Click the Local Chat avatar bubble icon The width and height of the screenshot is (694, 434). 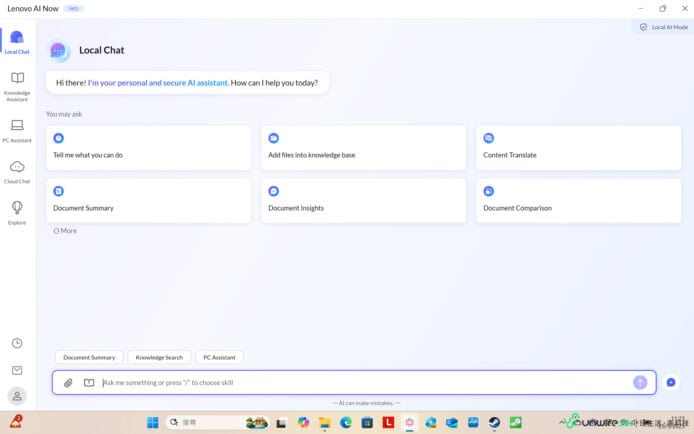tap(58, 50)
